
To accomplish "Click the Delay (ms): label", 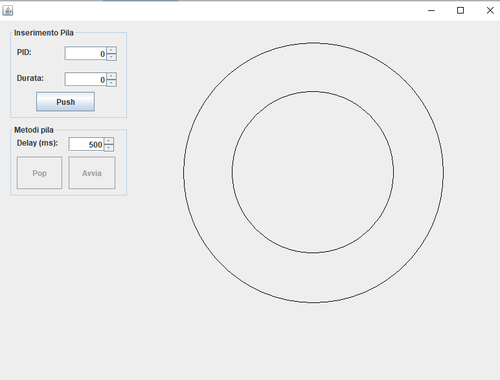I will (37, 143).
